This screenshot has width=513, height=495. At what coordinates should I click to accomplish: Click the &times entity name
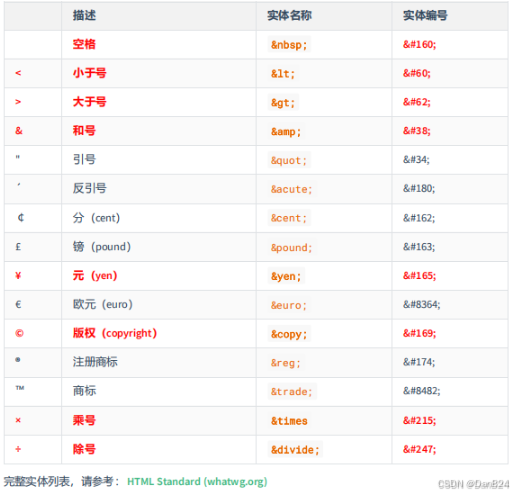click(x=289, y=421)
